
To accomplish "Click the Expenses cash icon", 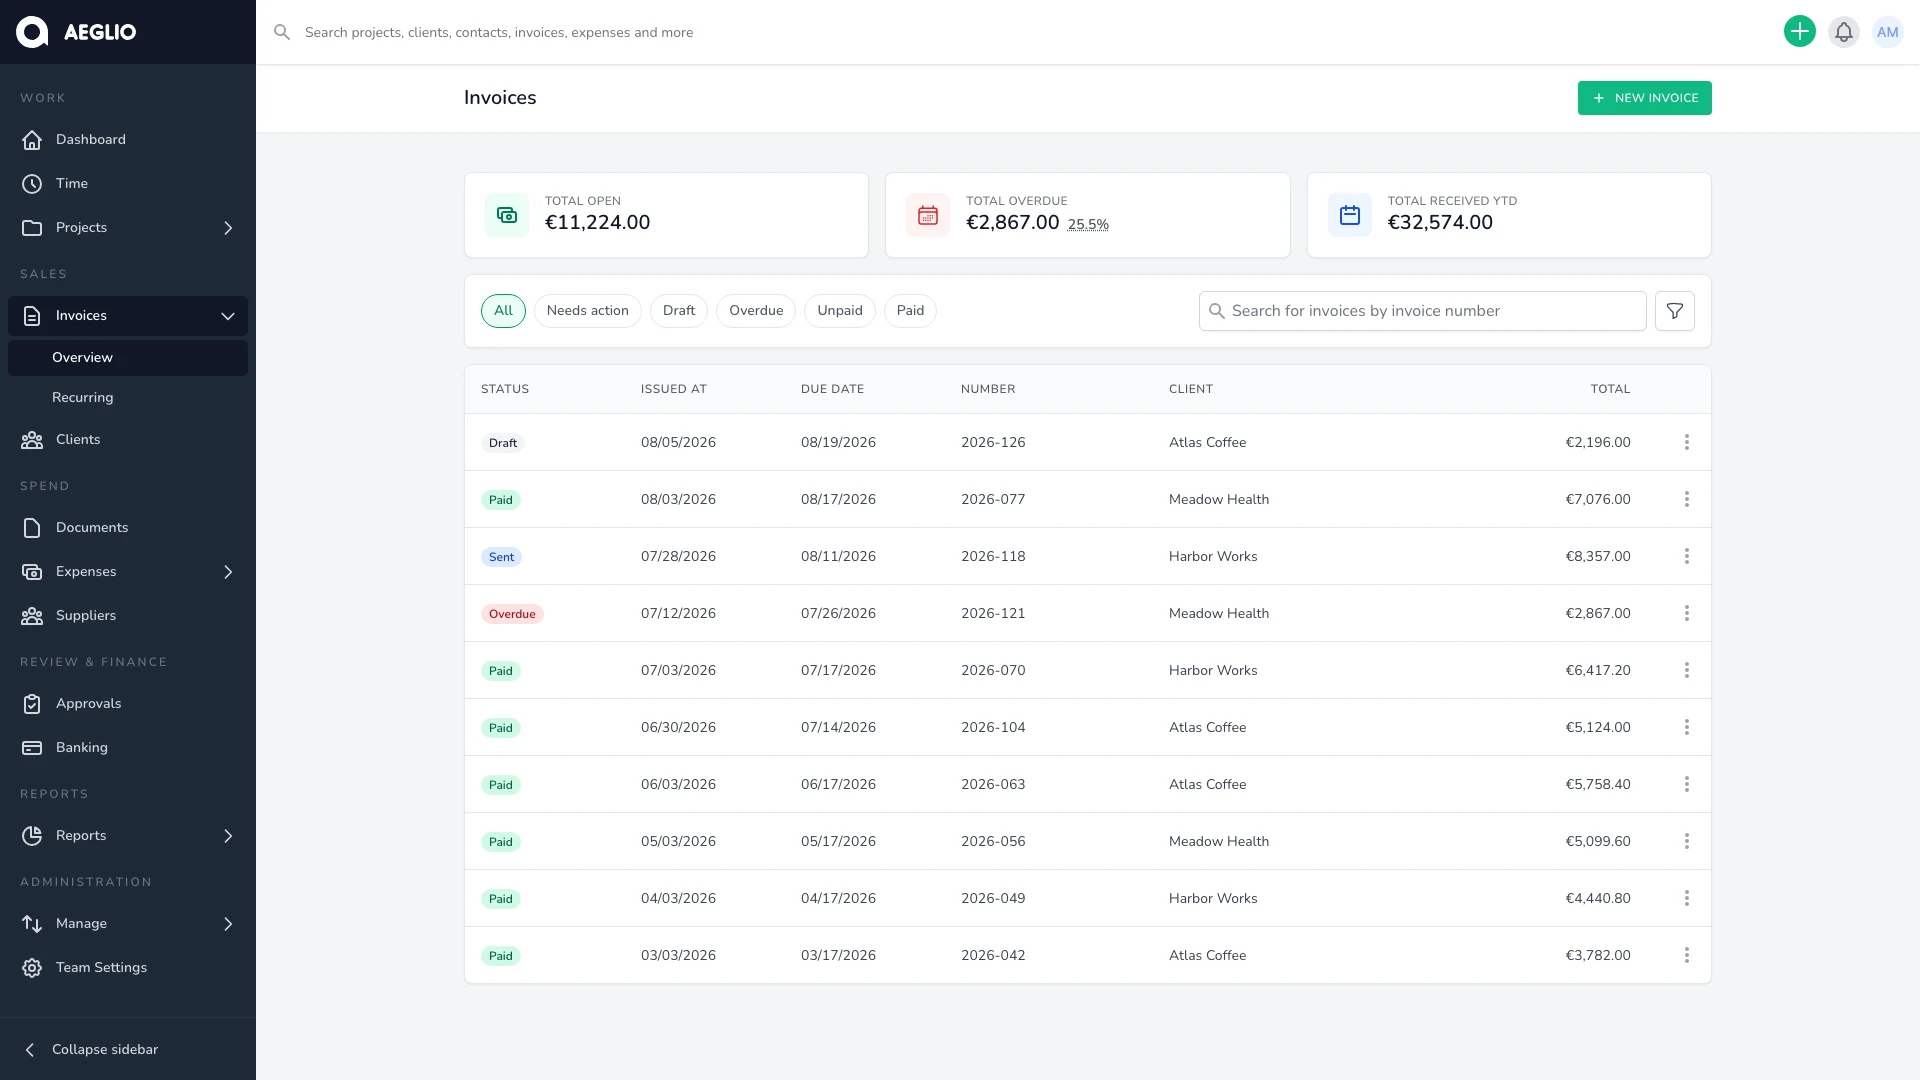I will tap(32, 572).
